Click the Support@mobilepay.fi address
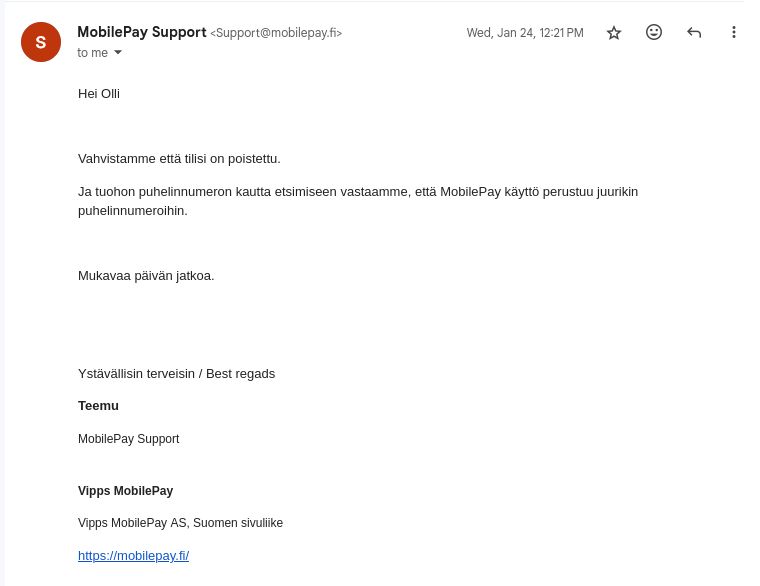 click(276, 33)
